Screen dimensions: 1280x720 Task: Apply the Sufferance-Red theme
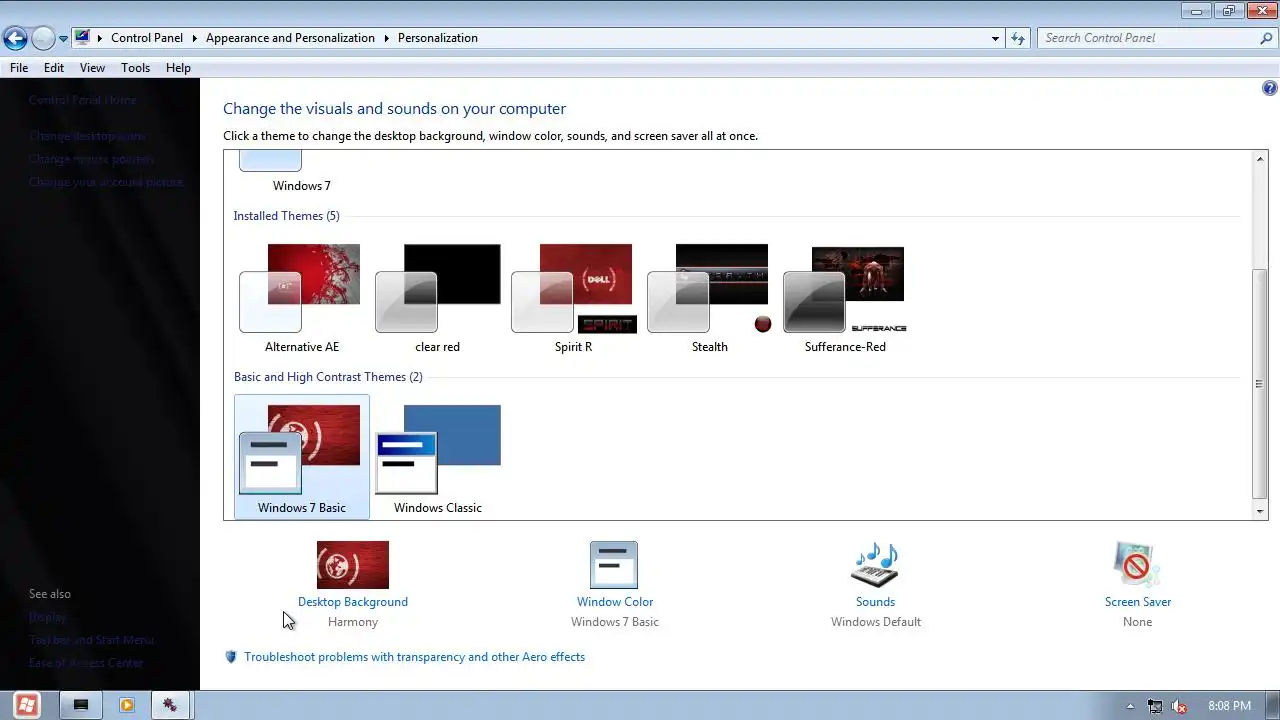tap(845, 298)
